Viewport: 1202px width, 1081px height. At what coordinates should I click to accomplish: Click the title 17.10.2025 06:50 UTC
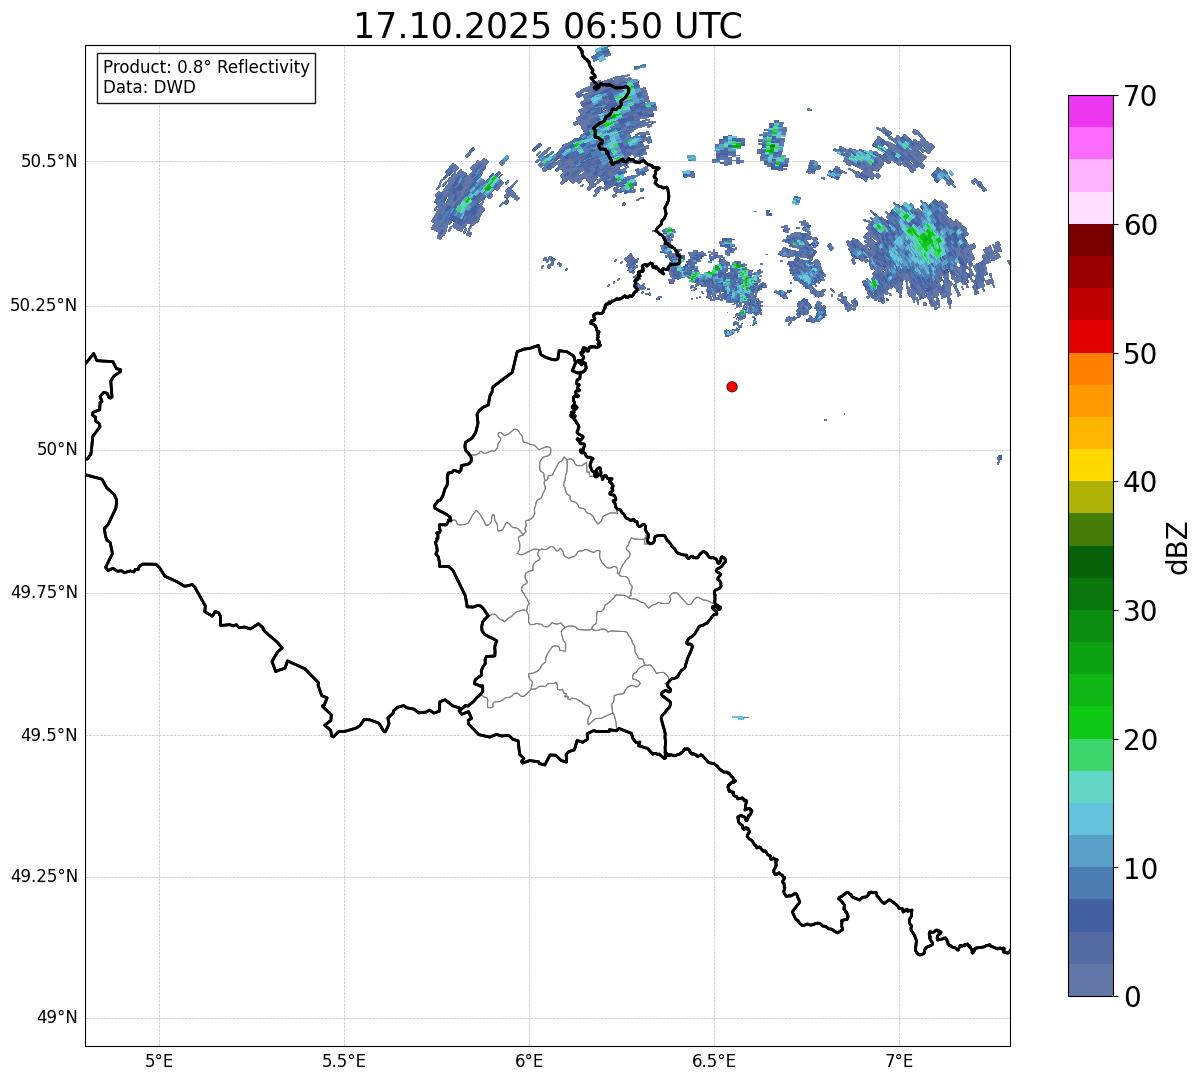click(x=548, y=26)
